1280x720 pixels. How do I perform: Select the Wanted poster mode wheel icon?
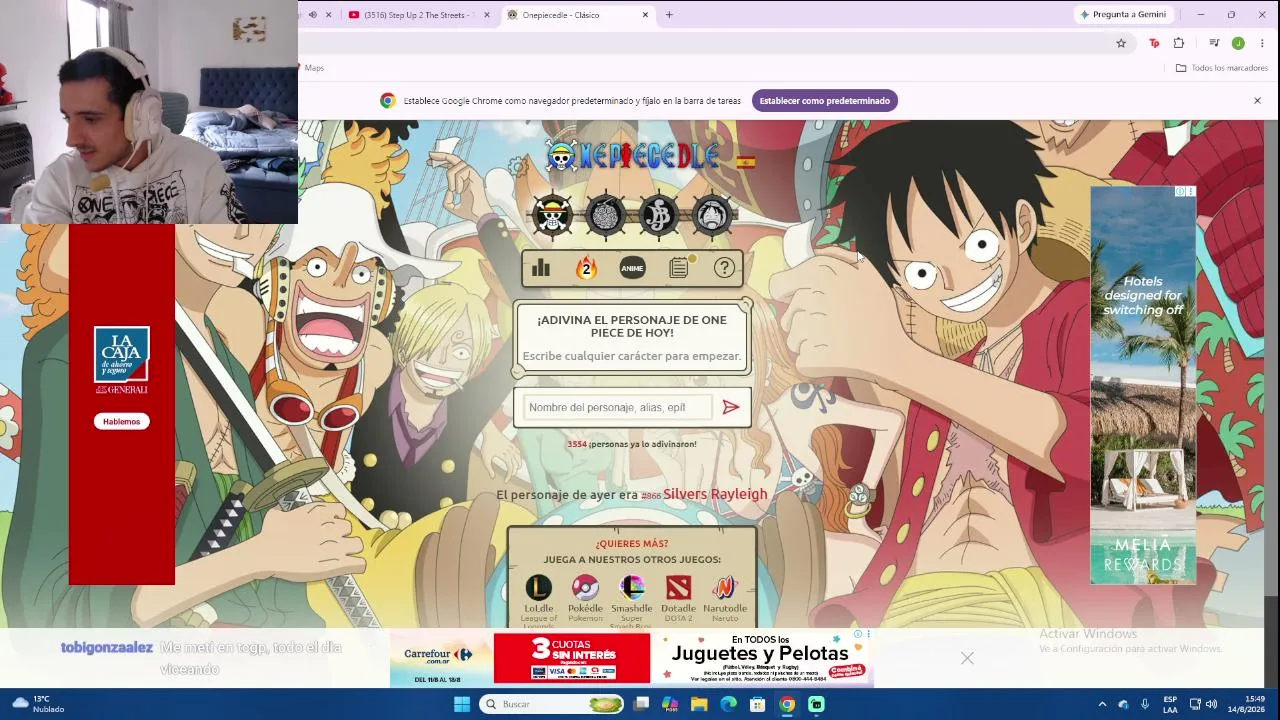658,215
